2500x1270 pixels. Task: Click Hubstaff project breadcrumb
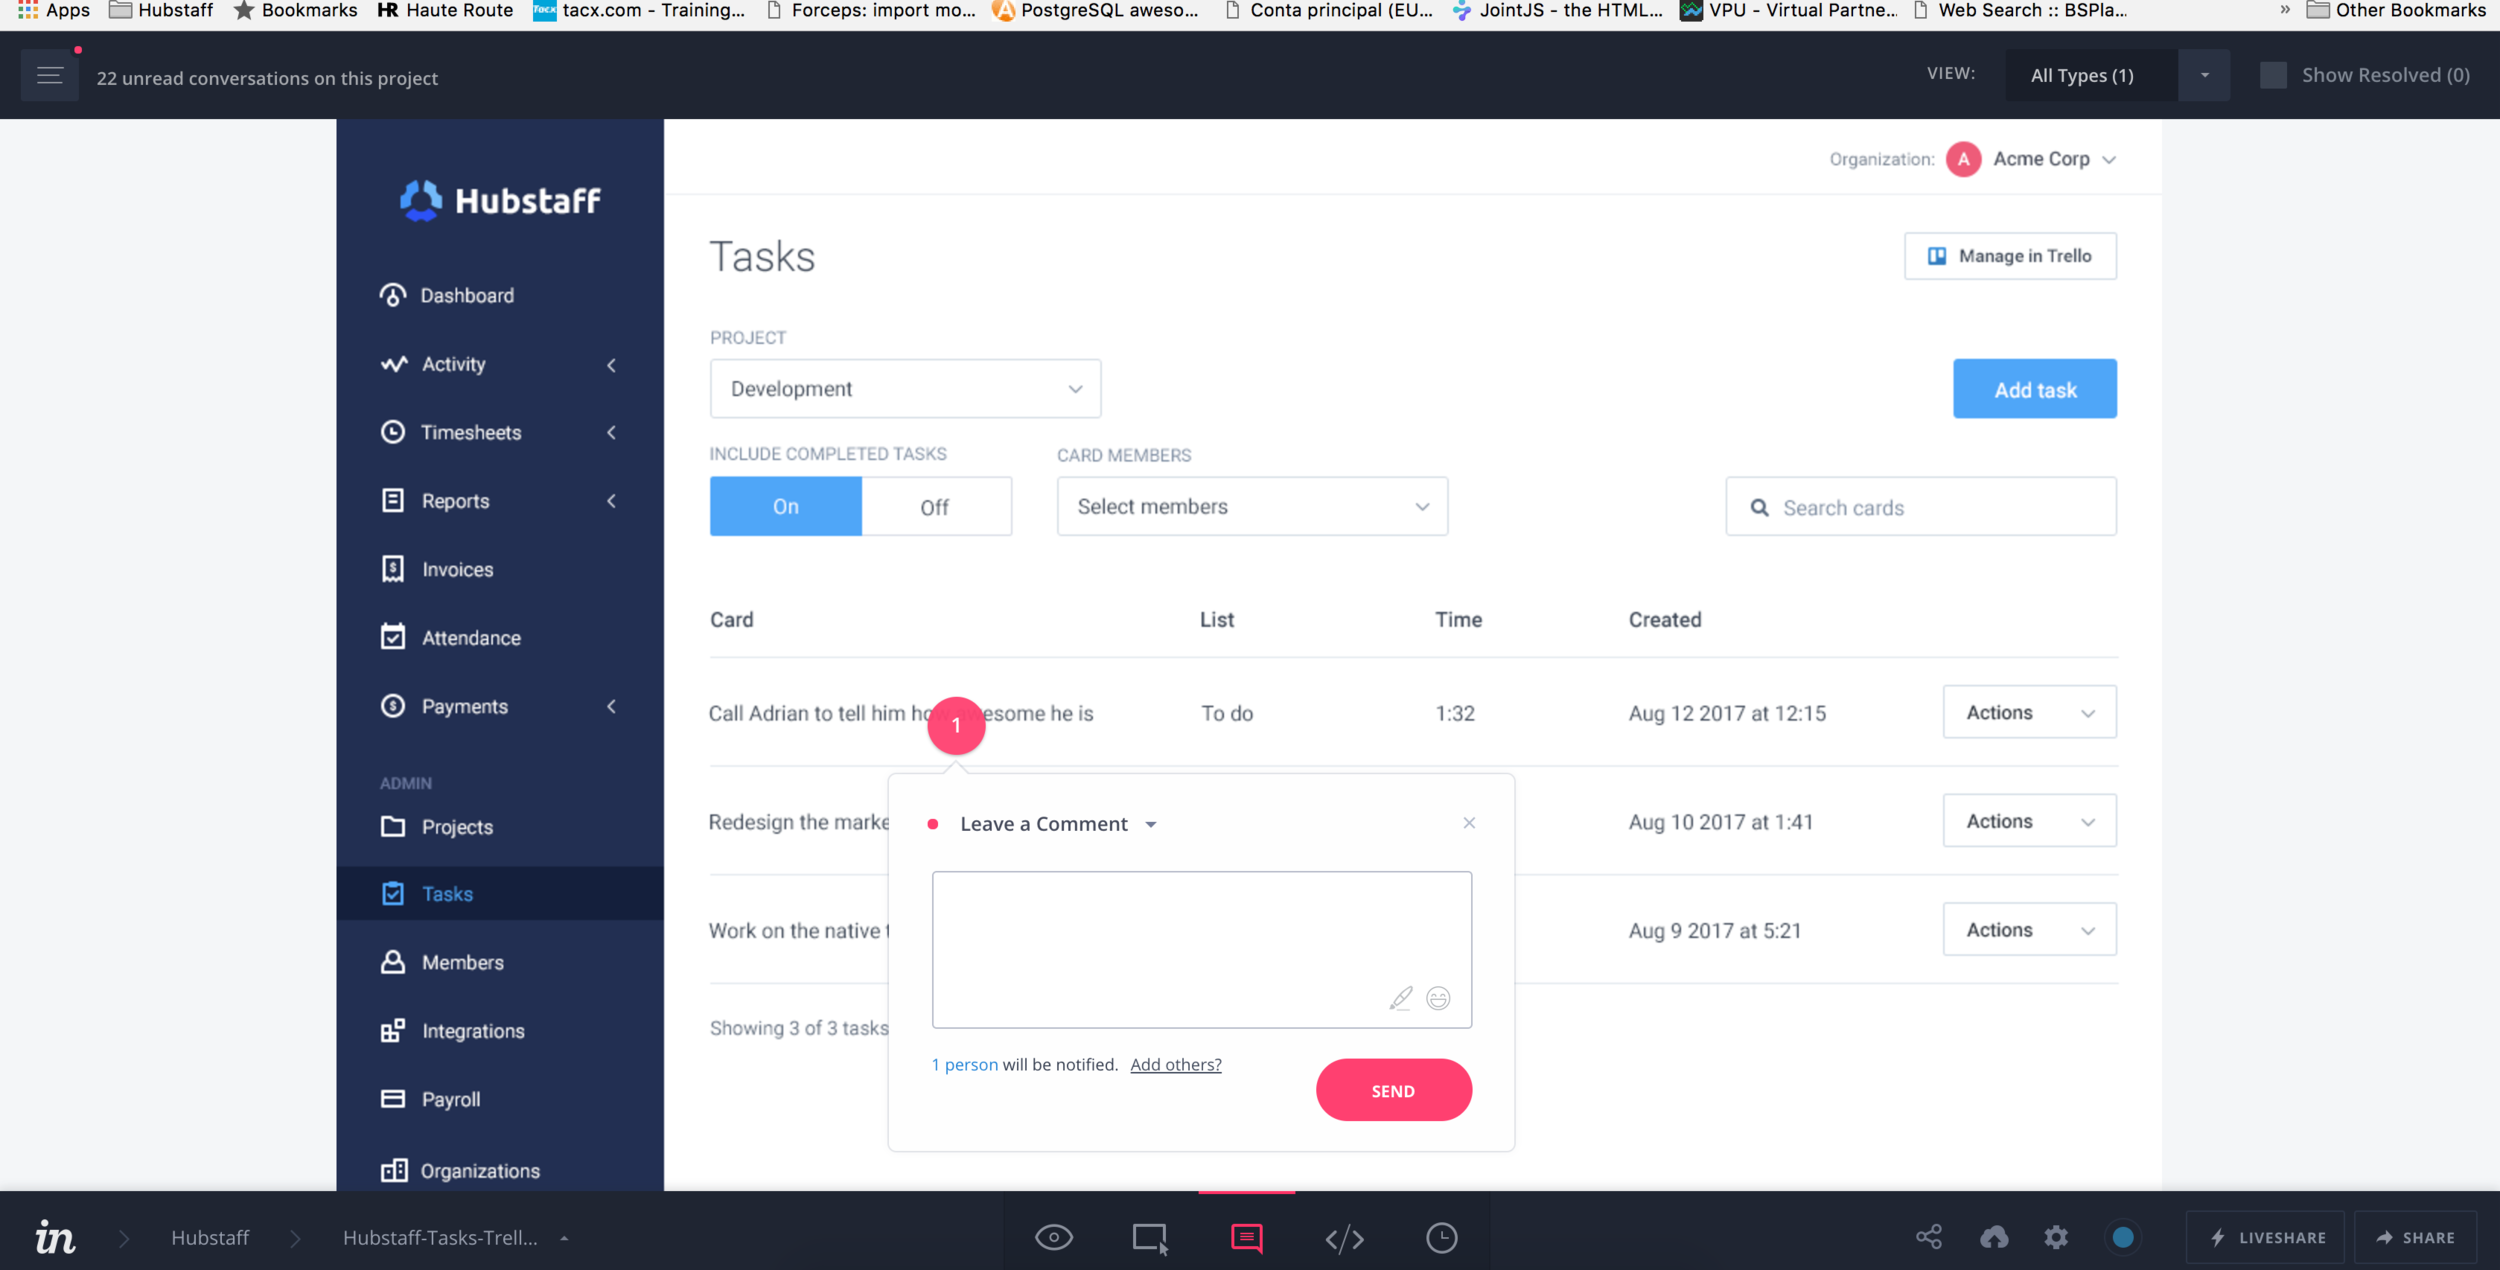(209, 1237)
